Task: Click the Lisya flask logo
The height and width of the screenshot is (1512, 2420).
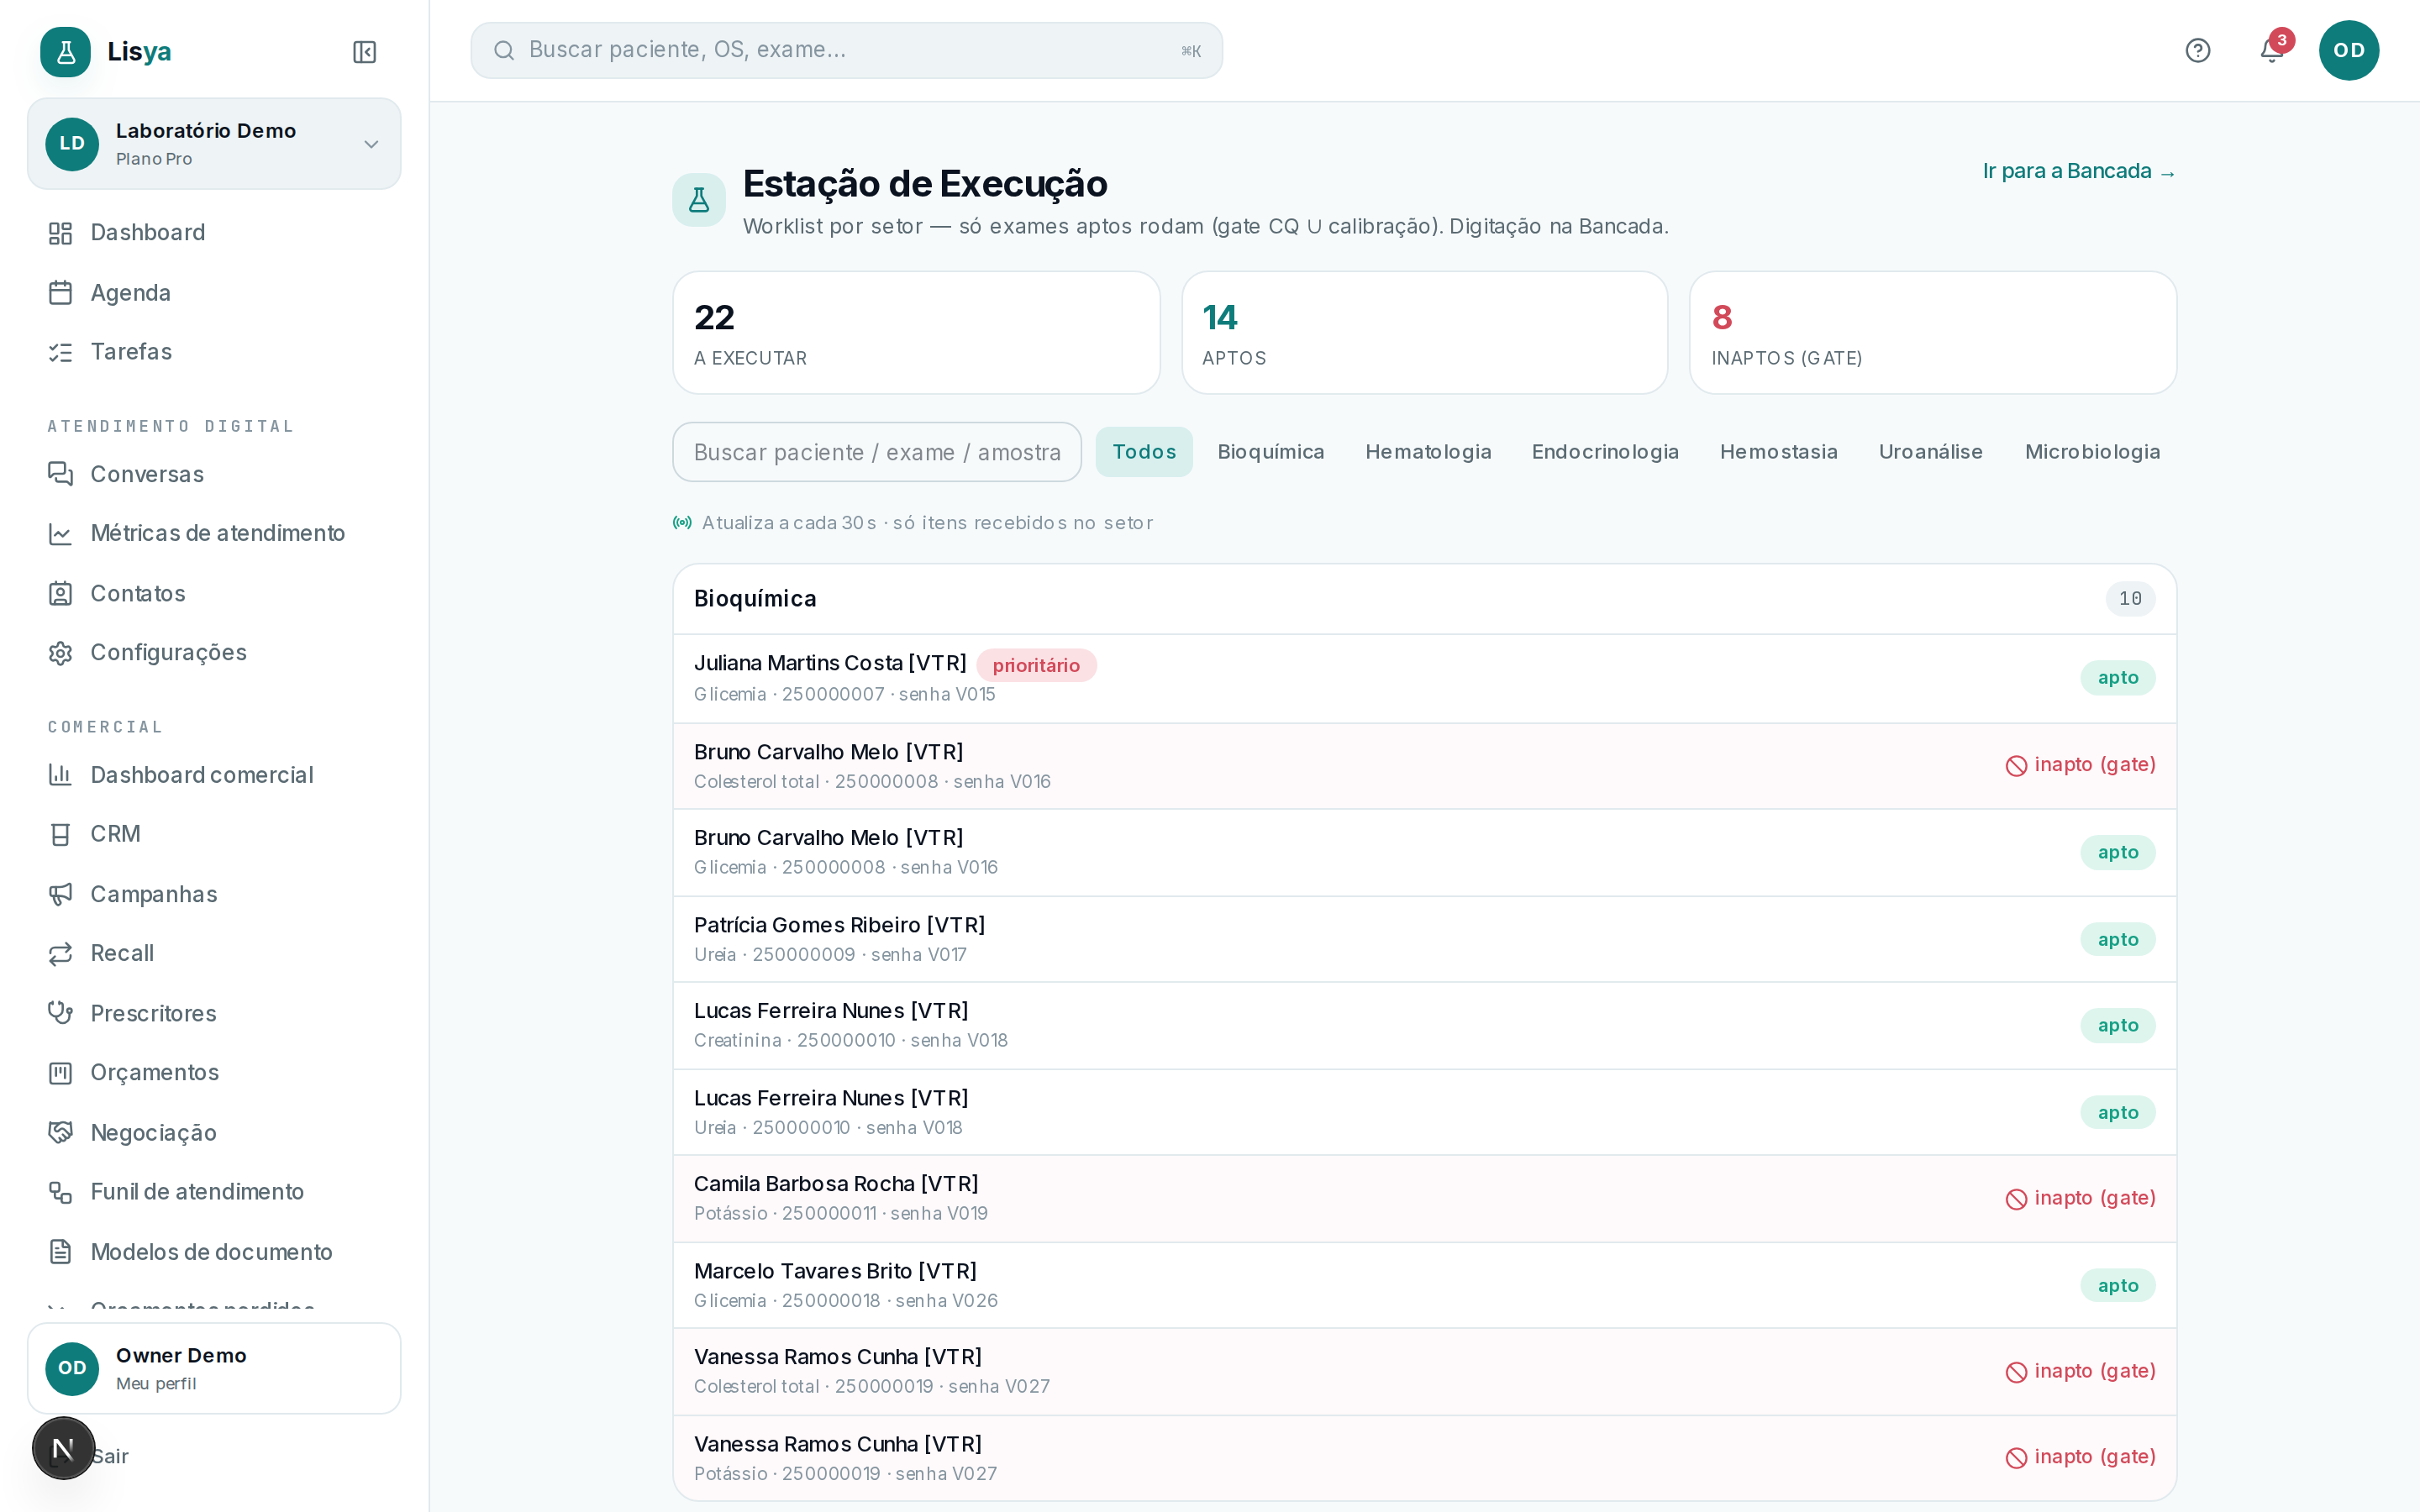Action: pos(66,52)
